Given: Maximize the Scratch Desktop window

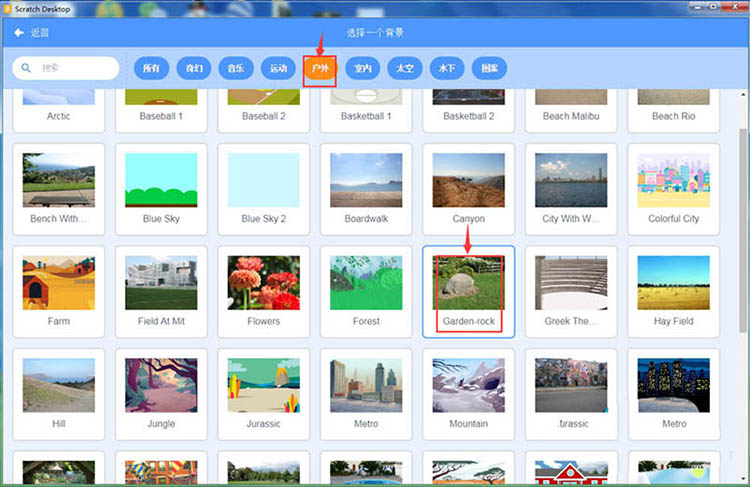Looking at the screenshot, I should pyautogui.click(x=713, y=7).
